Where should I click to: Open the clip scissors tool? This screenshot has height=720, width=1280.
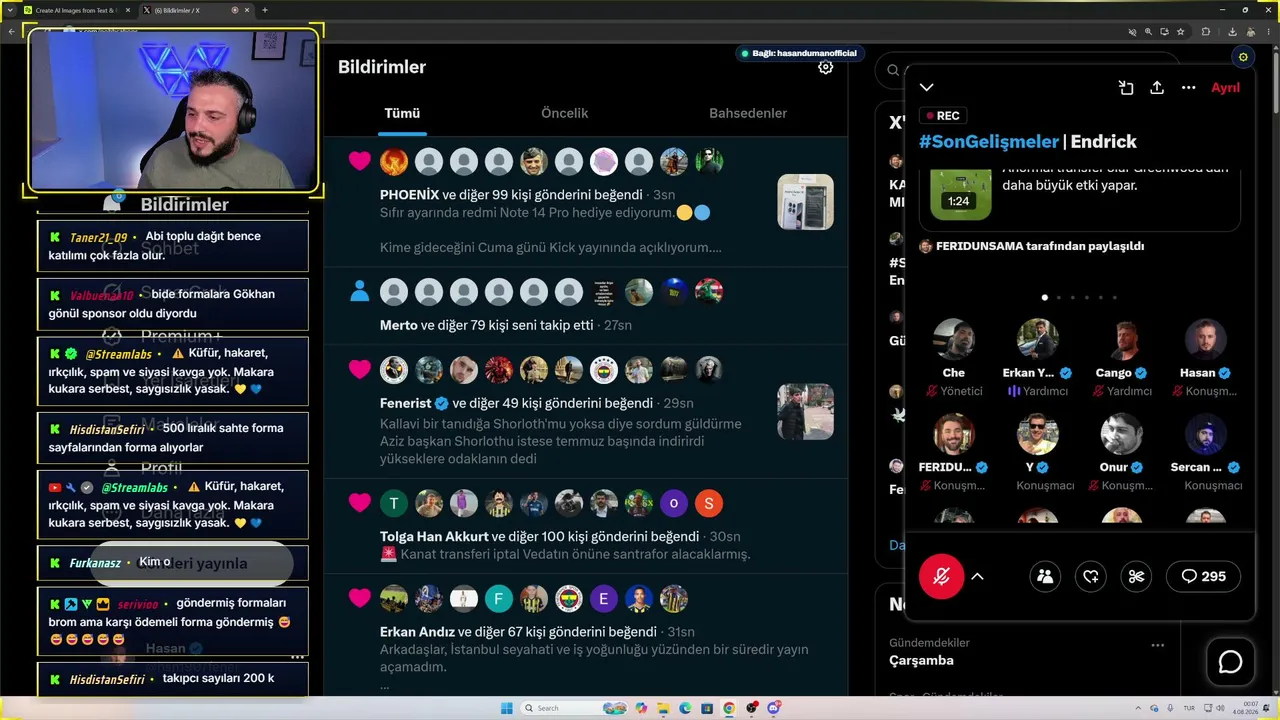(1136, 576)
